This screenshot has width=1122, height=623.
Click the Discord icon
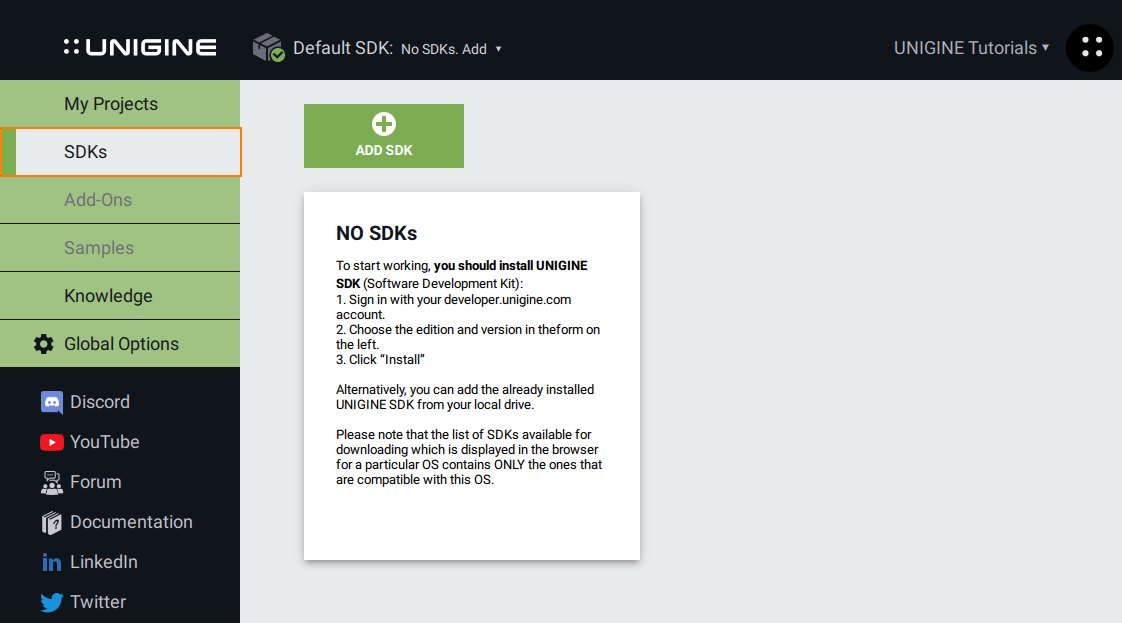pos(52,402)
